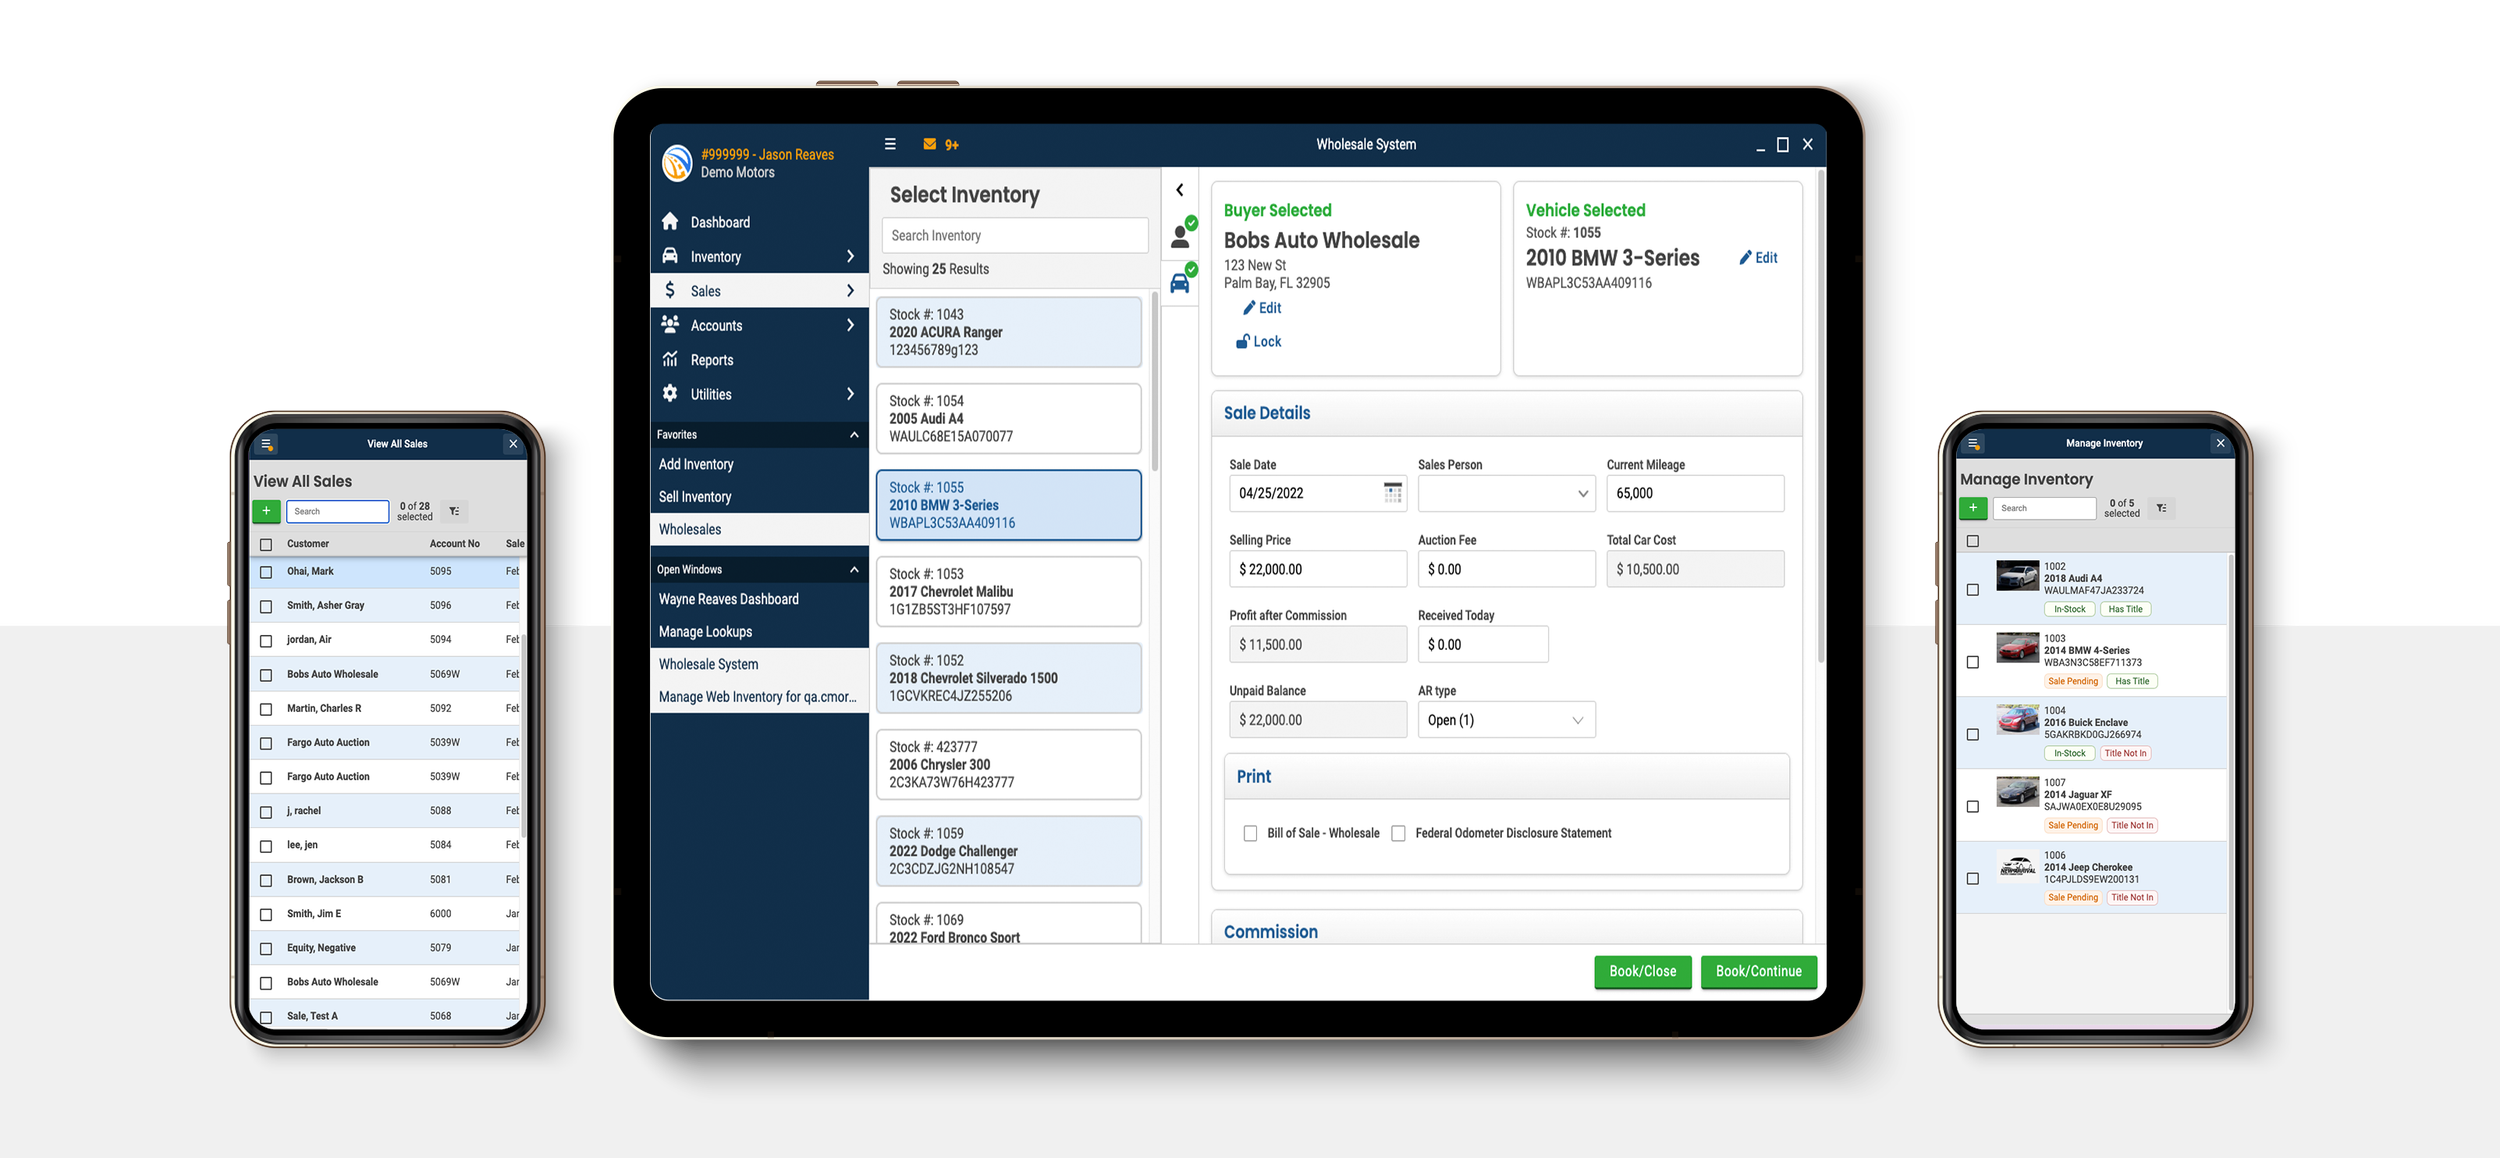
Task: Click the Search Inventory input field
Action: click(x=1014, y=235)
